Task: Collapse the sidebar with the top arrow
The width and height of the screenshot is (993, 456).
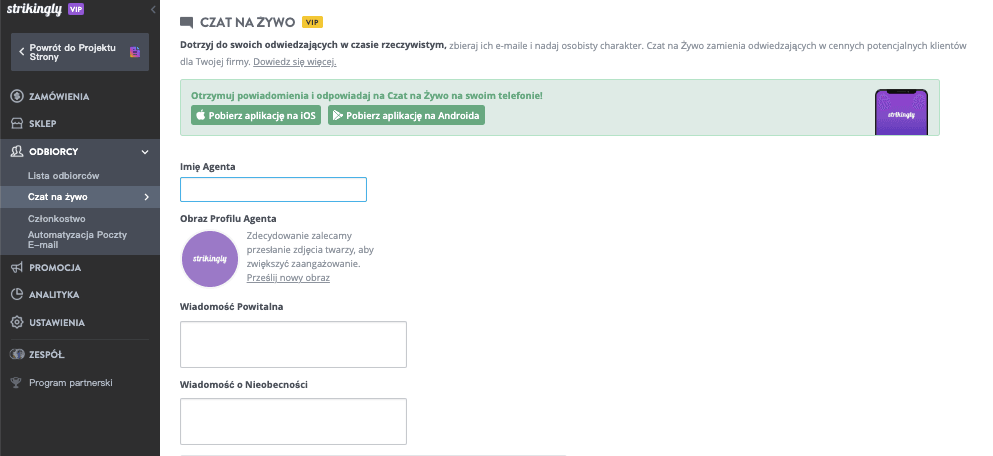Action: click(153, 9)
